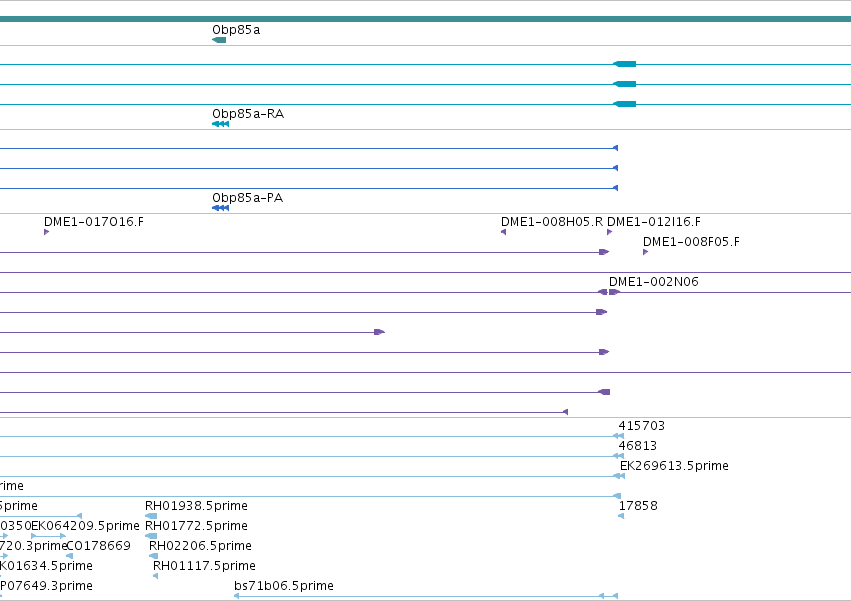Select the DME1-012I16.F feature arrow
This screenshot has width=851, height=601.
click(x=609, y=232)
